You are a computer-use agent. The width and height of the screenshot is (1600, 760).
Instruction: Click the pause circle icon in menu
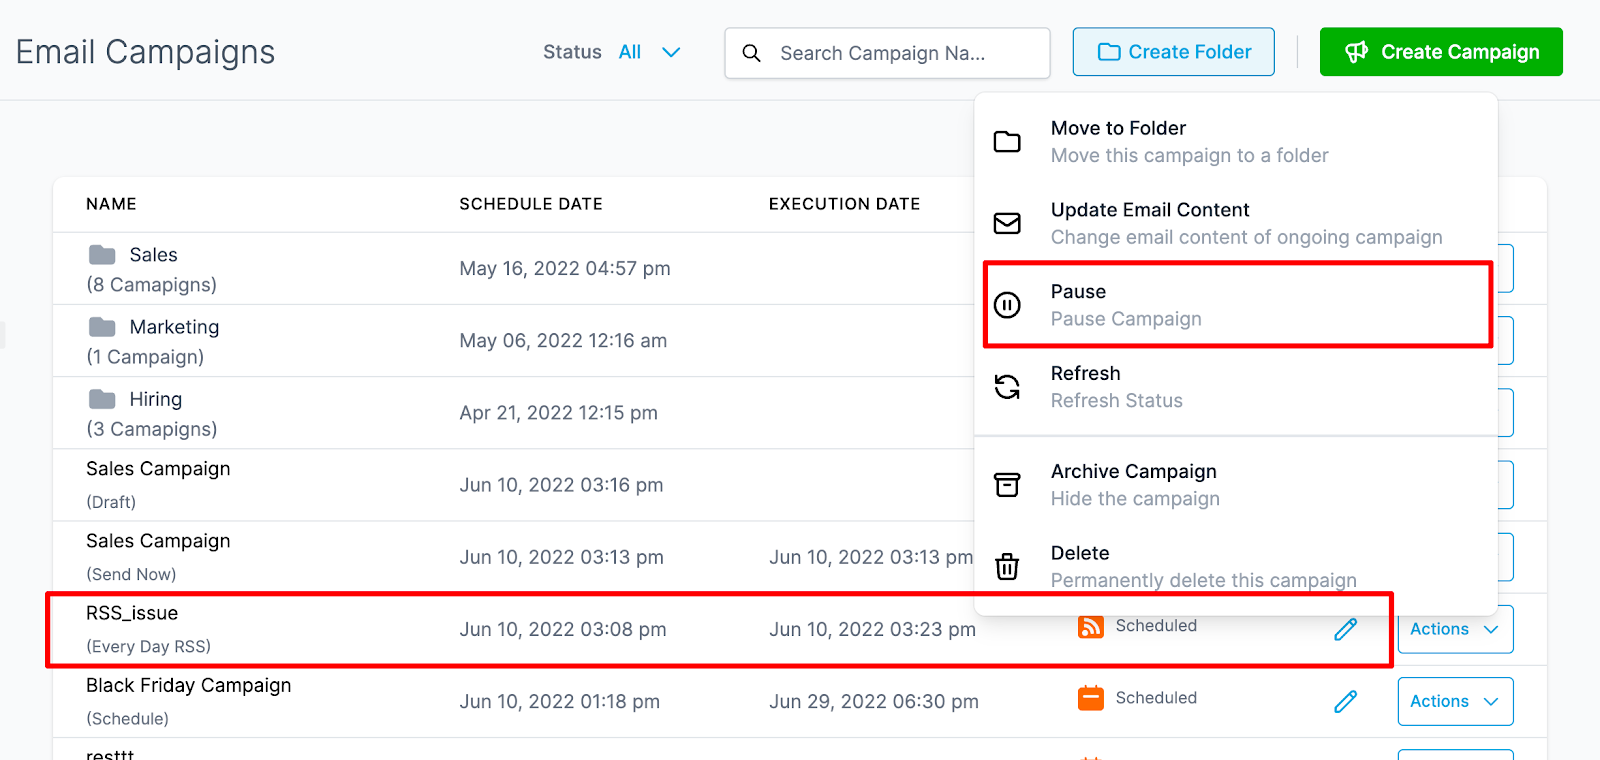(1007, 305)
